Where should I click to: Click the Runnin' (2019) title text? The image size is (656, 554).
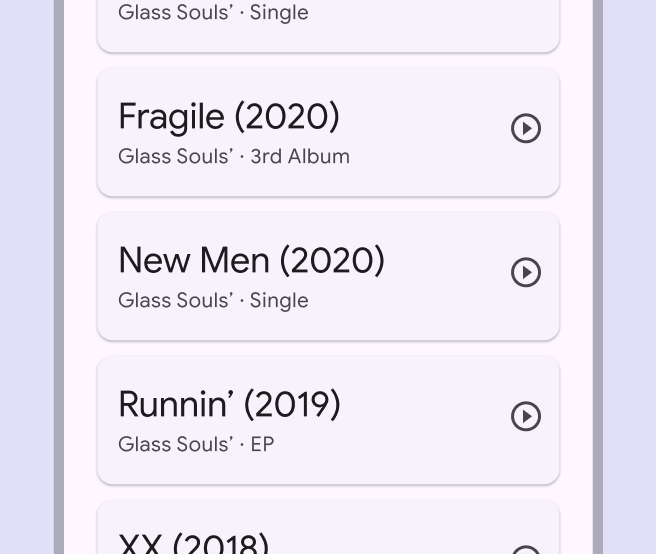click(229, 405)
